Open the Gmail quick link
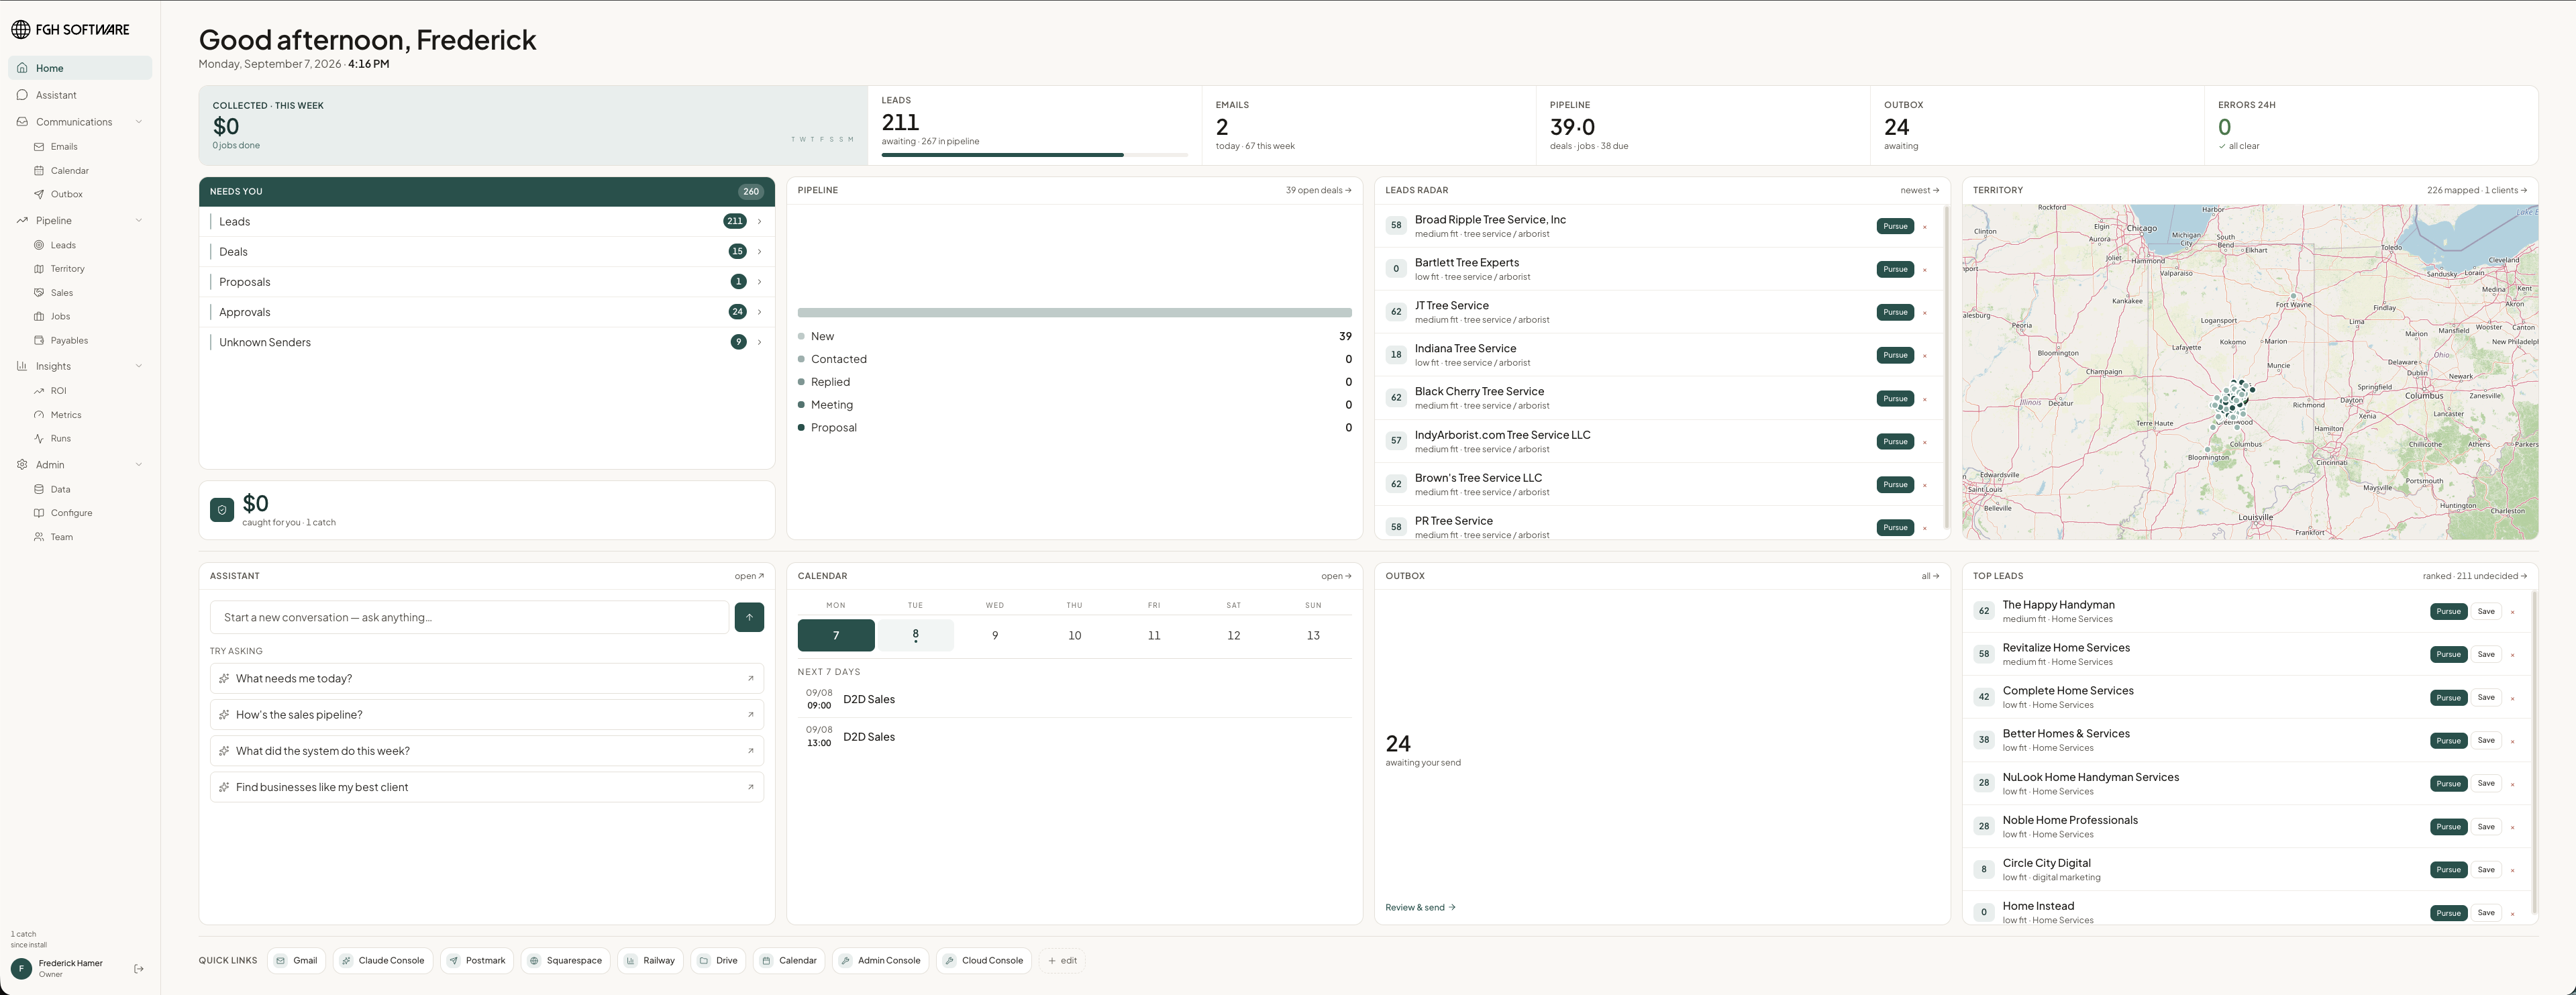 [x=296, y=961]
